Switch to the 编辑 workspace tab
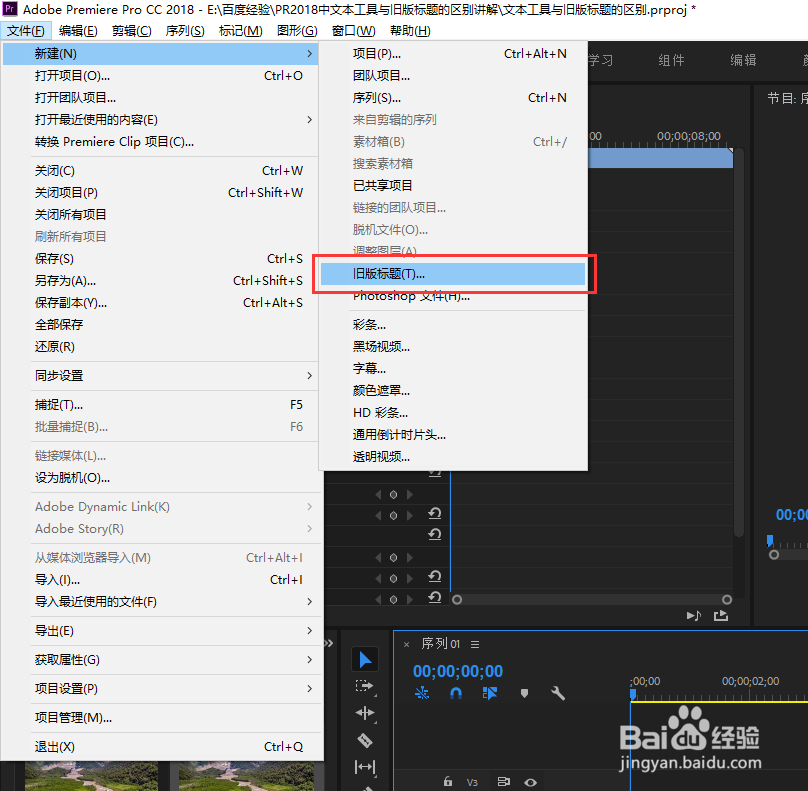The width and height of the screenshot is (808, 791). tap(743, 60)
